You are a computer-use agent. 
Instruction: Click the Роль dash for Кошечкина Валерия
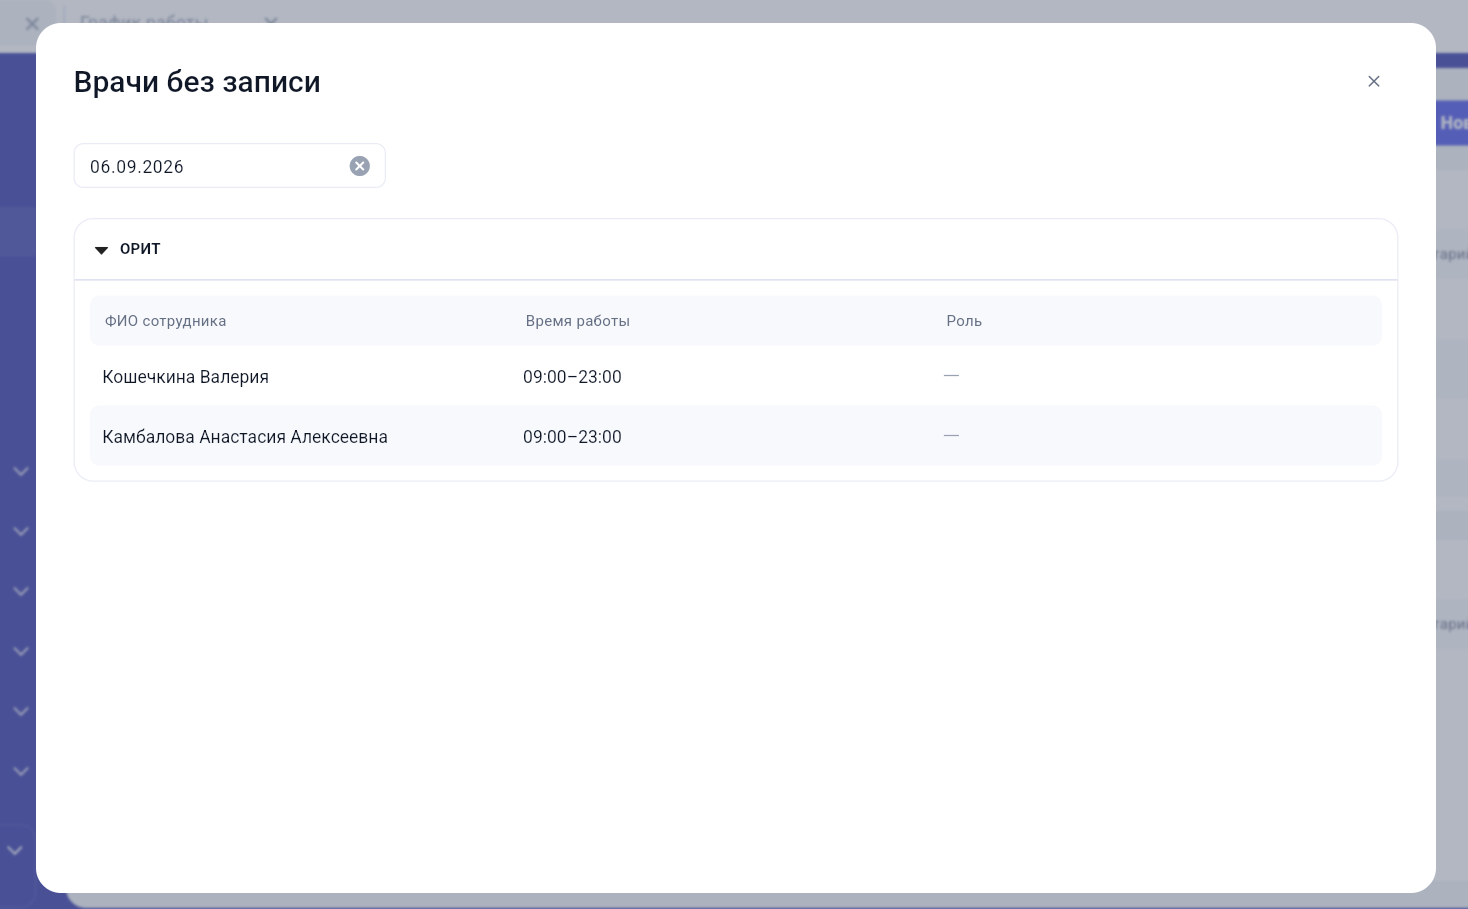951,375
